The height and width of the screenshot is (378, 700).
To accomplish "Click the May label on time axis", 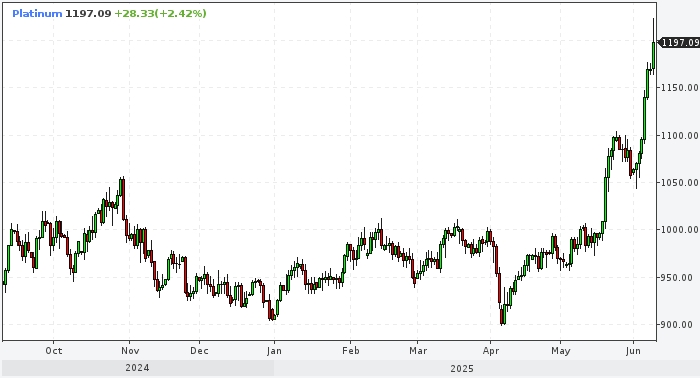I will pyautogui.click(x=561, y=351).
